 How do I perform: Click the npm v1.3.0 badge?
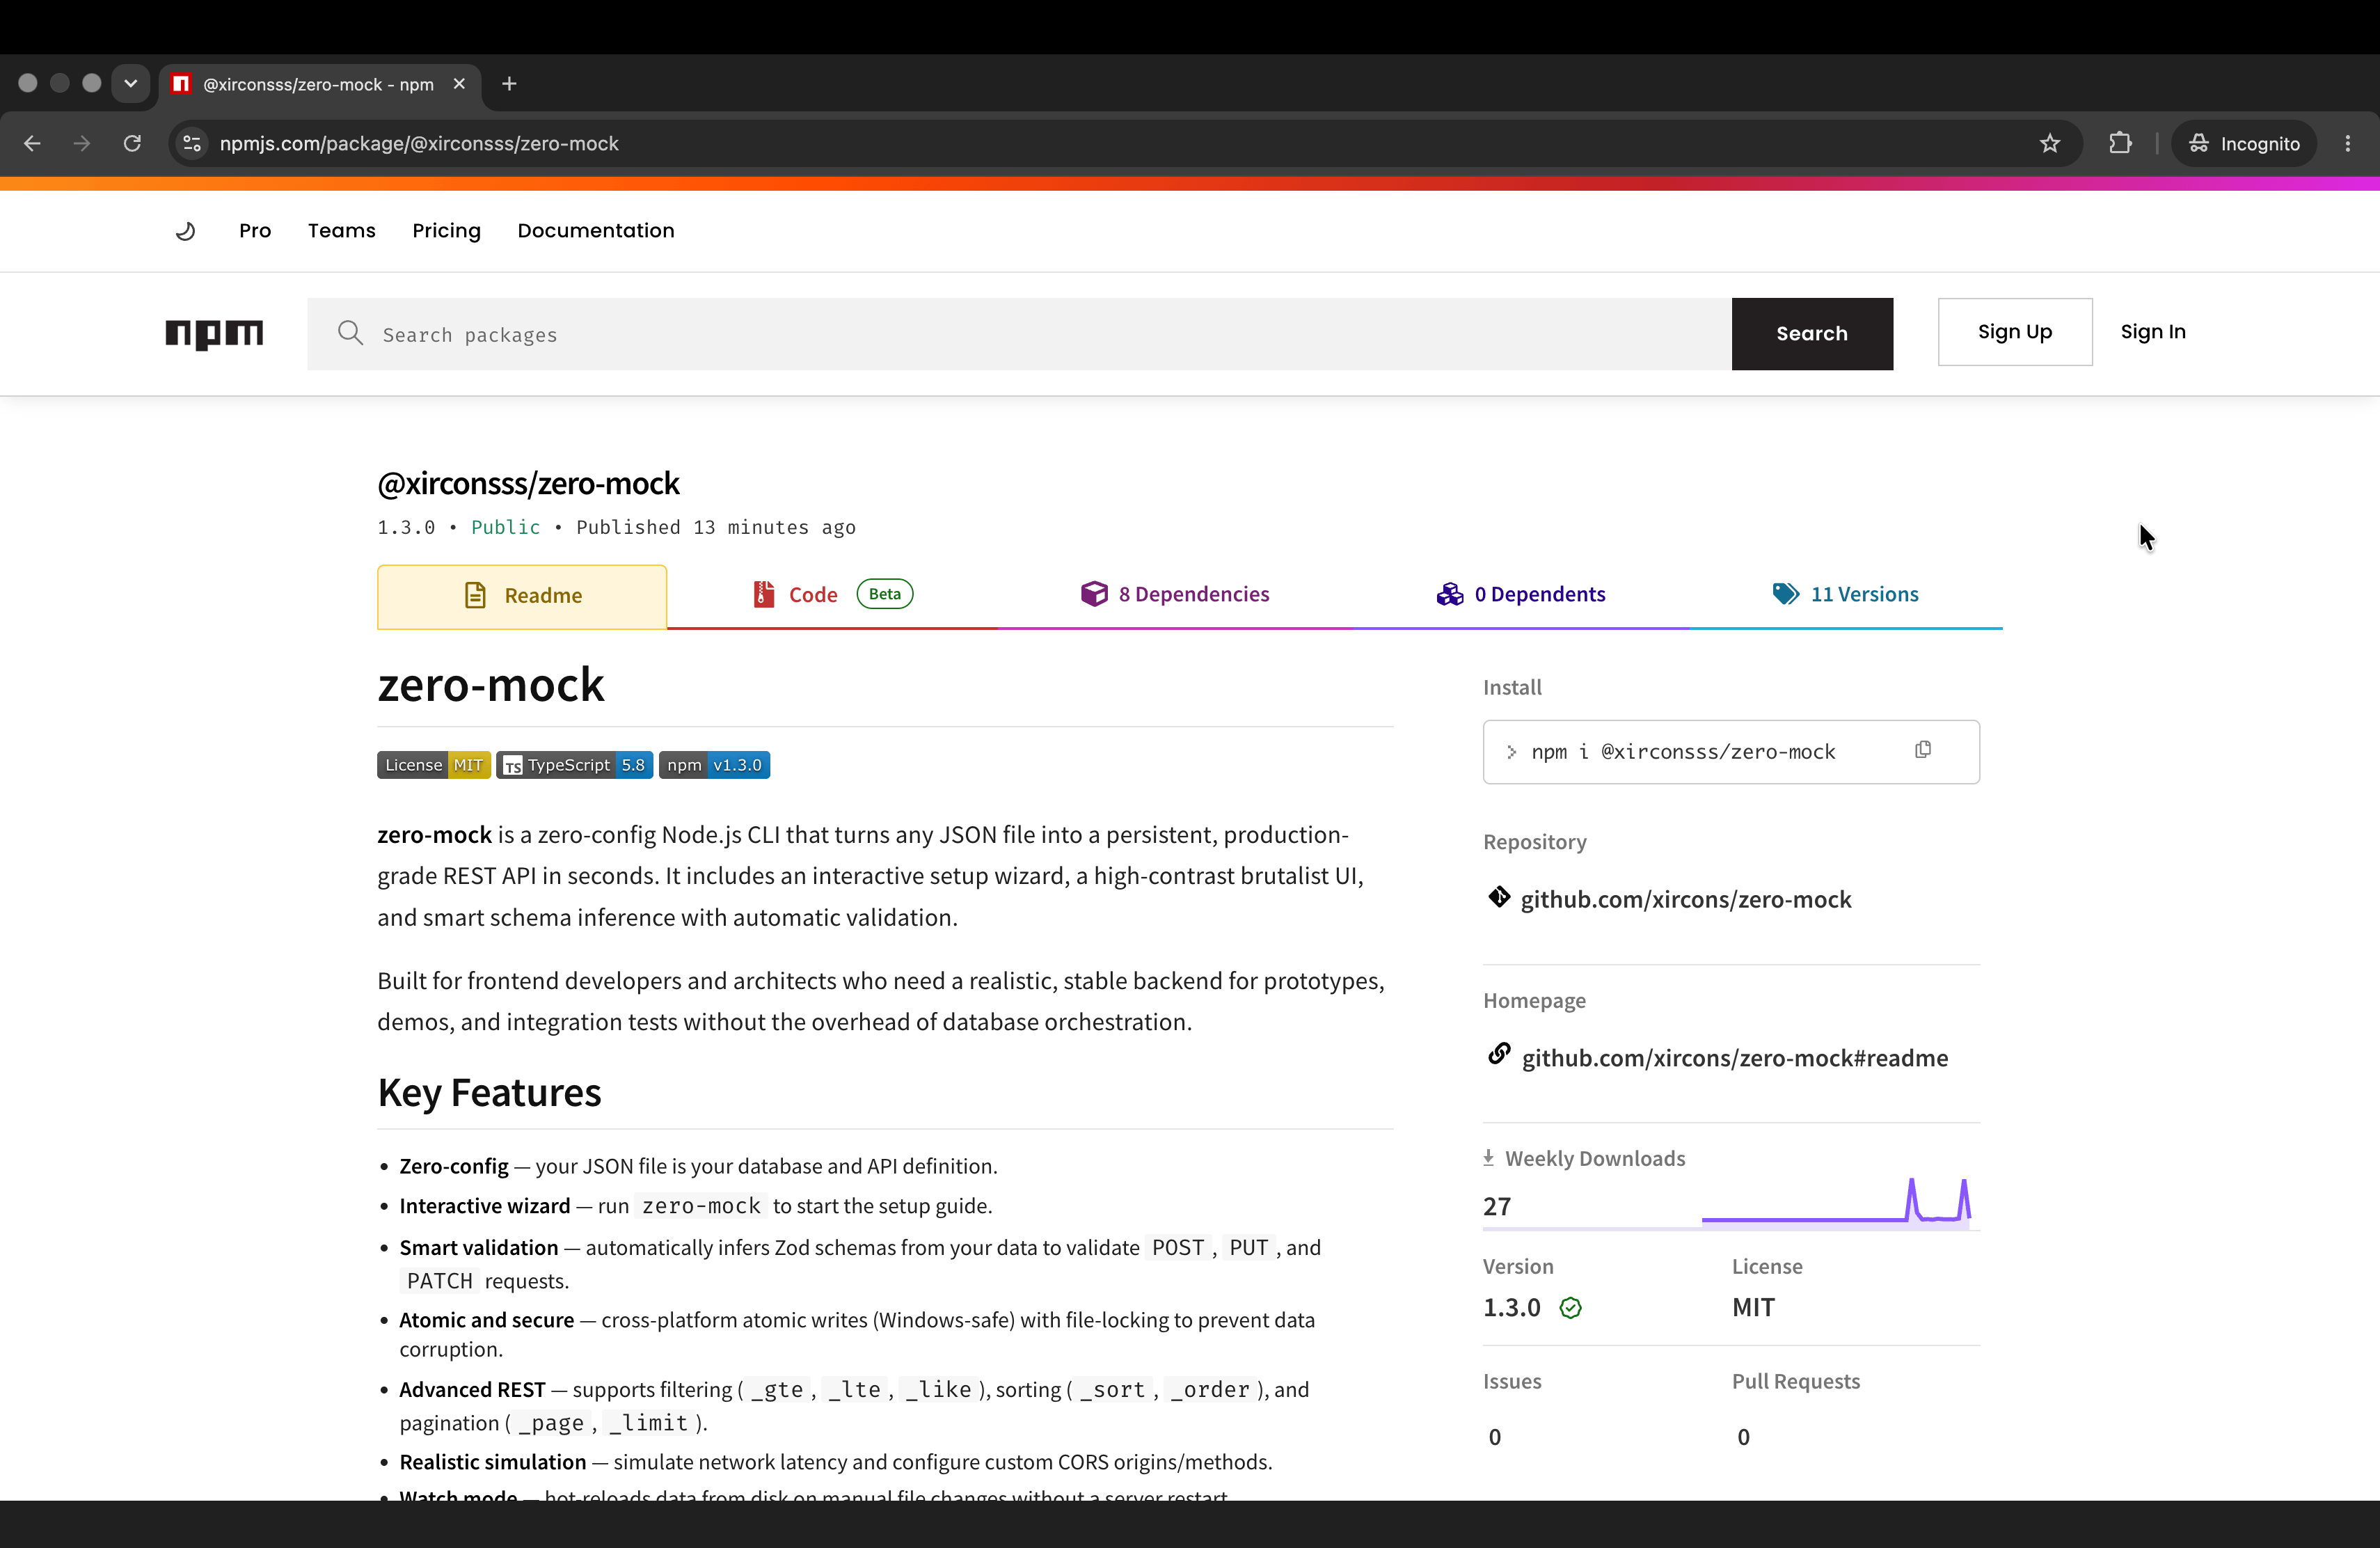click(x=714, y=764)
